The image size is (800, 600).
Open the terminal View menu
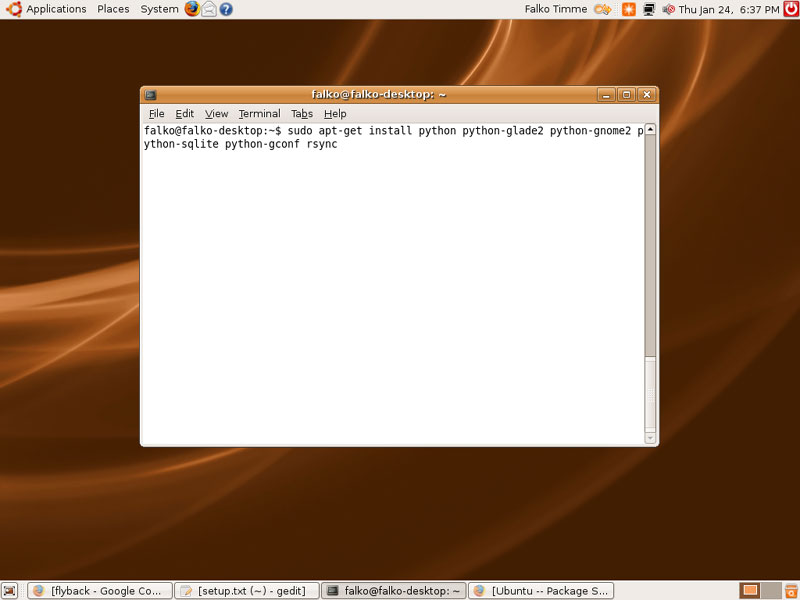tap(216, 114)
